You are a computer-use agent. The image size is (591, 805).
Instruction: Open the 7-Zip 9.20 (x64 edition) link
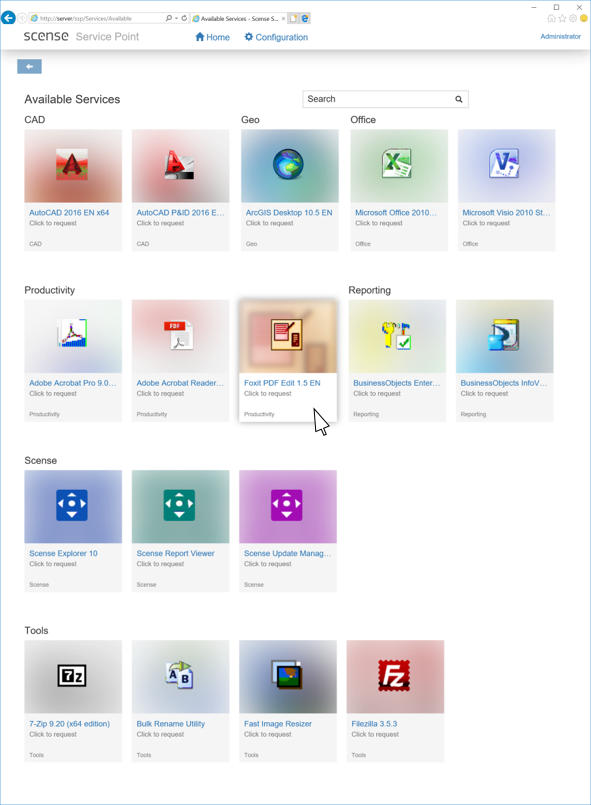tap(69, 724)
